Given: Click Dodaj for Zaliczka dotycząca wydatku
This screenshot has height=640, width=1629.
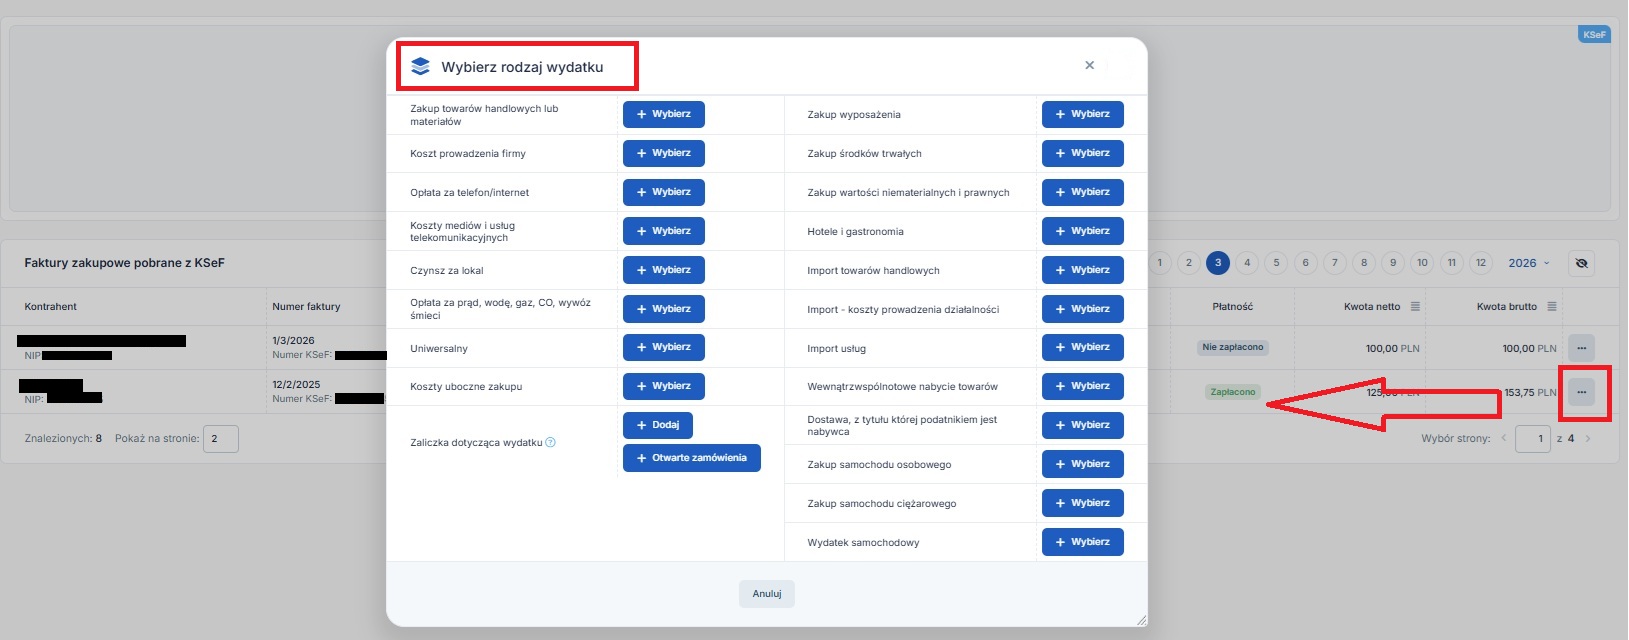Looking at the screenshot, I should [657, 425].
